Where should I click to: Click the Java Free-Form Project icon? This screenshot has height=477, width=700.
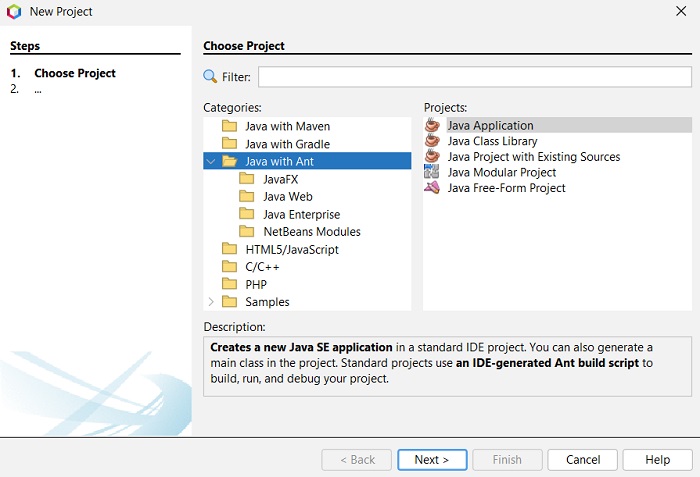point(432,188)
